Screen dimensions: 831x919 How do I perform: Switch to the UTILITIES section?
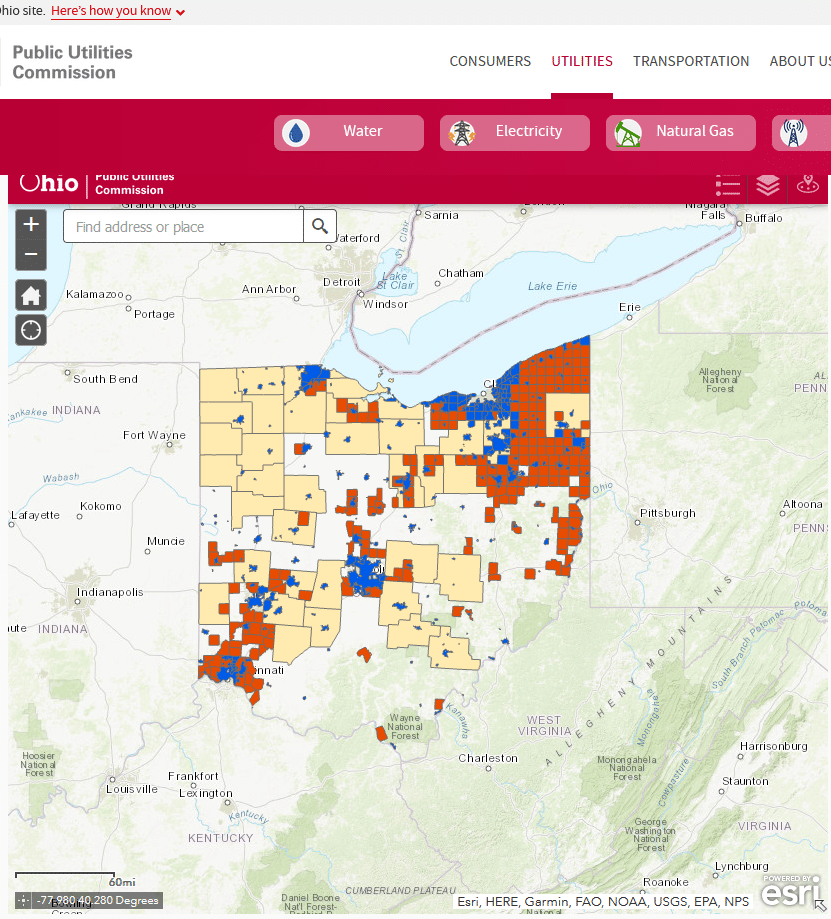[x=582, y=61]
